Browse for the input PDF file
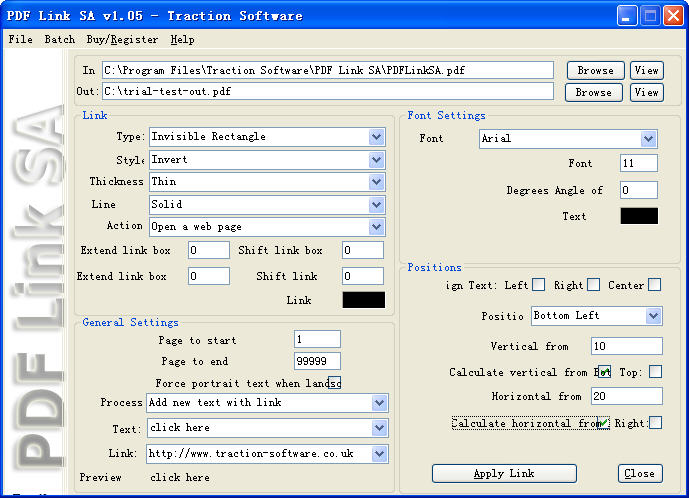The height and width of the screenshot is (498, 689). 595,70
